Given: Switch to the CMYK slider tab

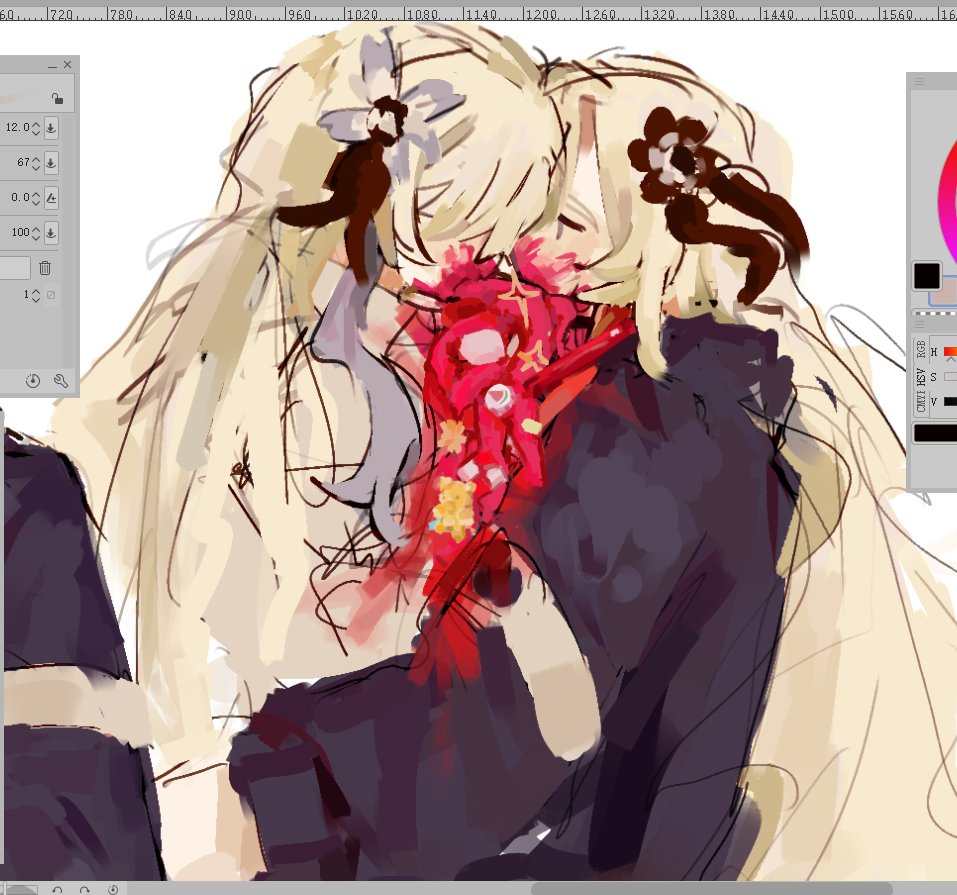Looking at the screenshot, I should (x=921, y=403).
